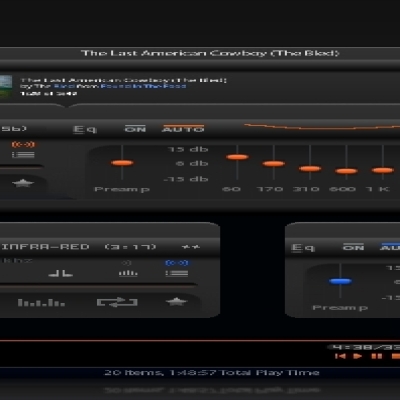400x400 pixels.
Task: Open the blue album link in track info
Action: click(x=143, y=86)
